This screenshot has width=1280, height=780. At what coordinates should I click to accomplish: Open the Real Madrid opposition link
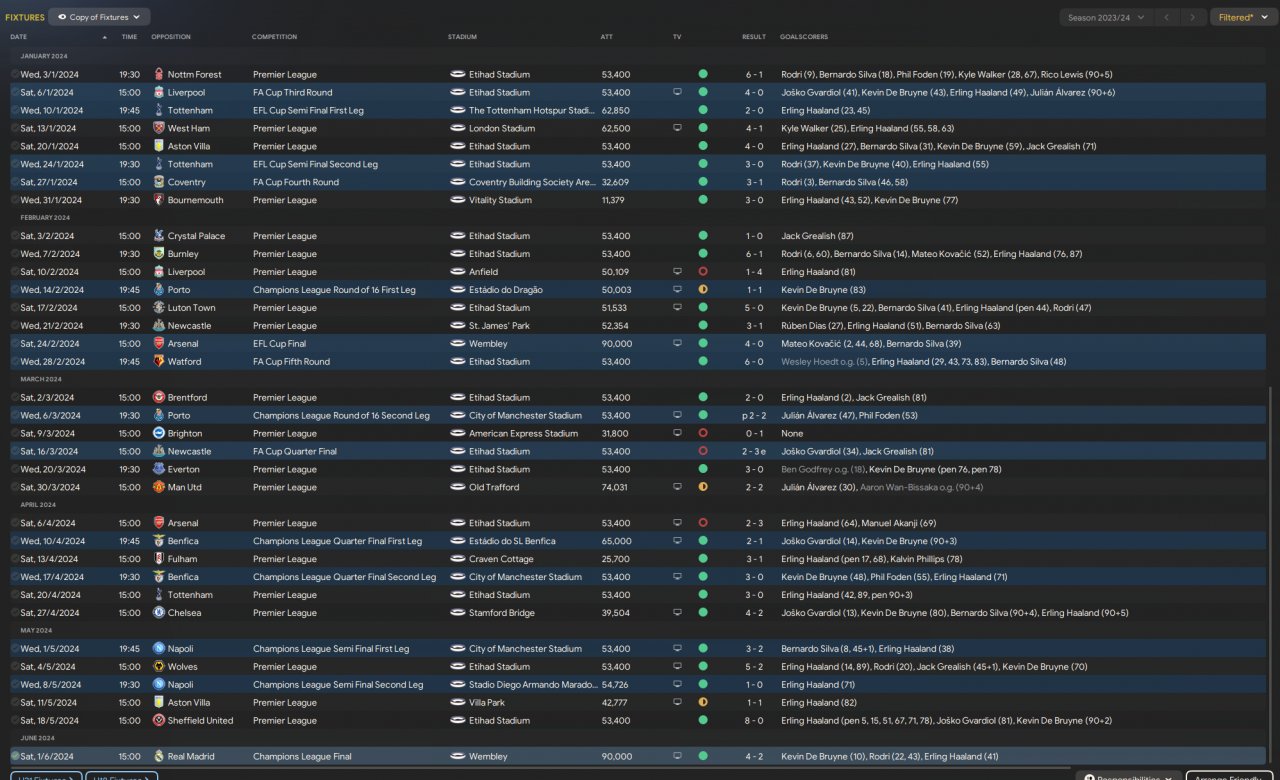pos(191,757)
